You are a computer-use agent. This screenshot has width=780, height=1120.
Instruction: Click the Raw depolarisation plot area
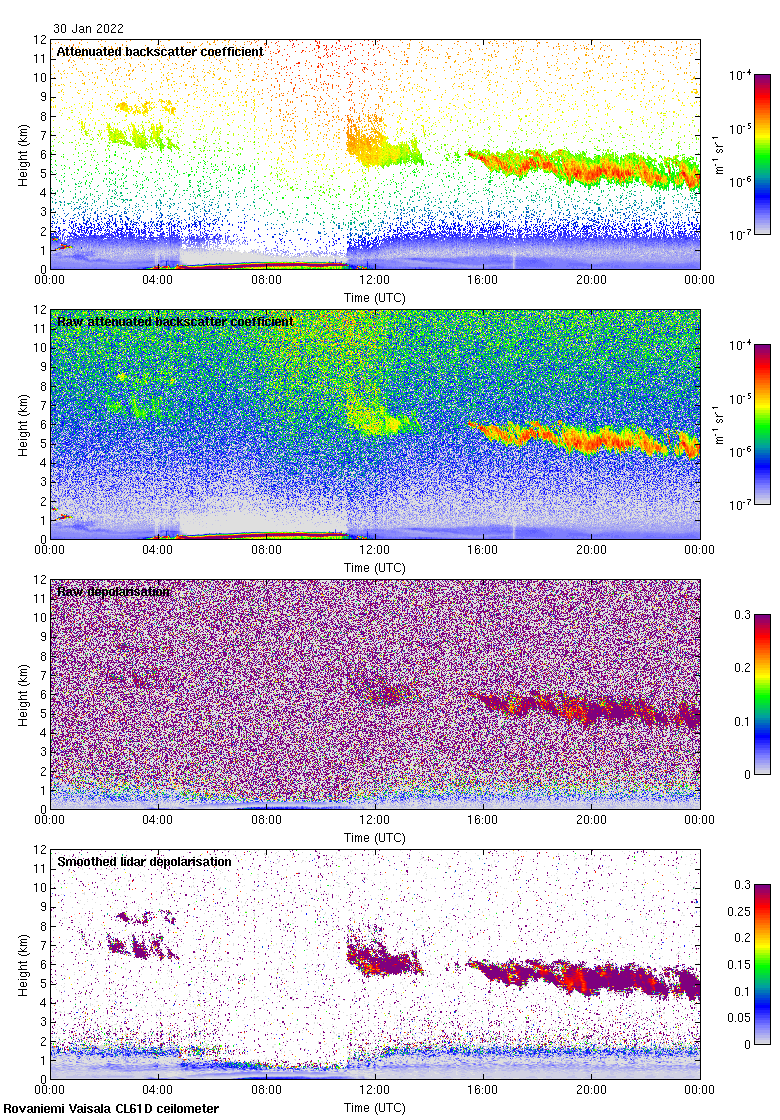click(x=374, y=694)
